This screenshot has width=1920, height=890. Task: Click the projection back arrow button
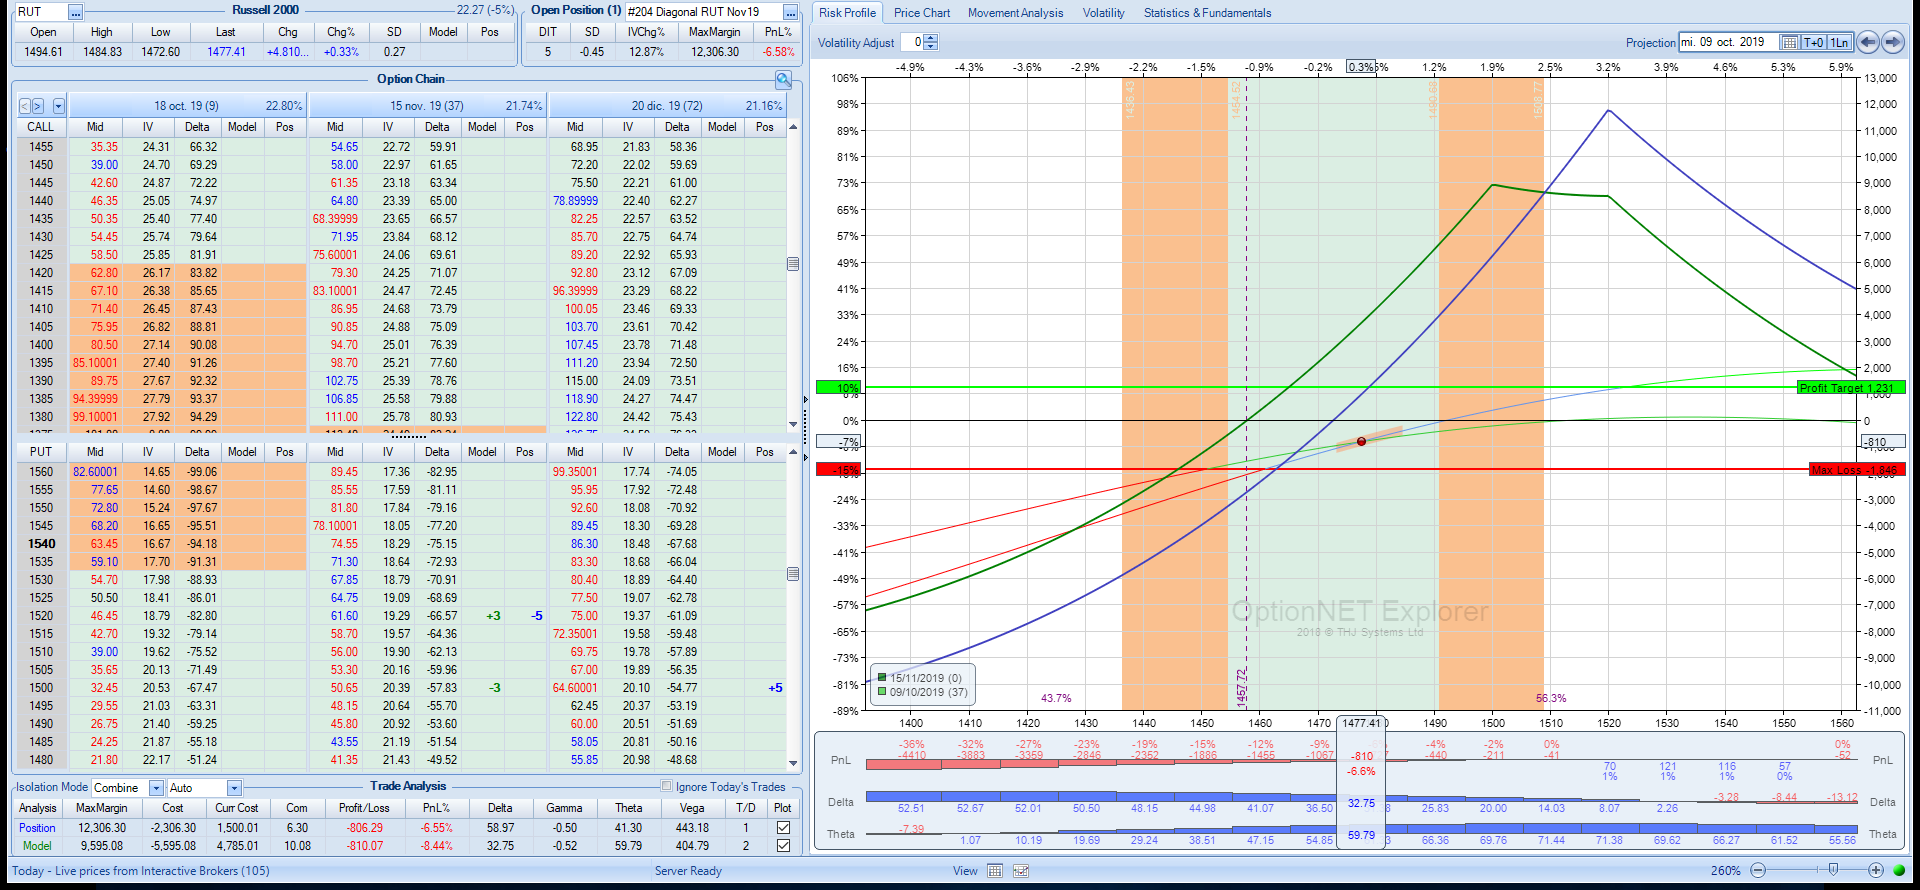click(1867, 42)
